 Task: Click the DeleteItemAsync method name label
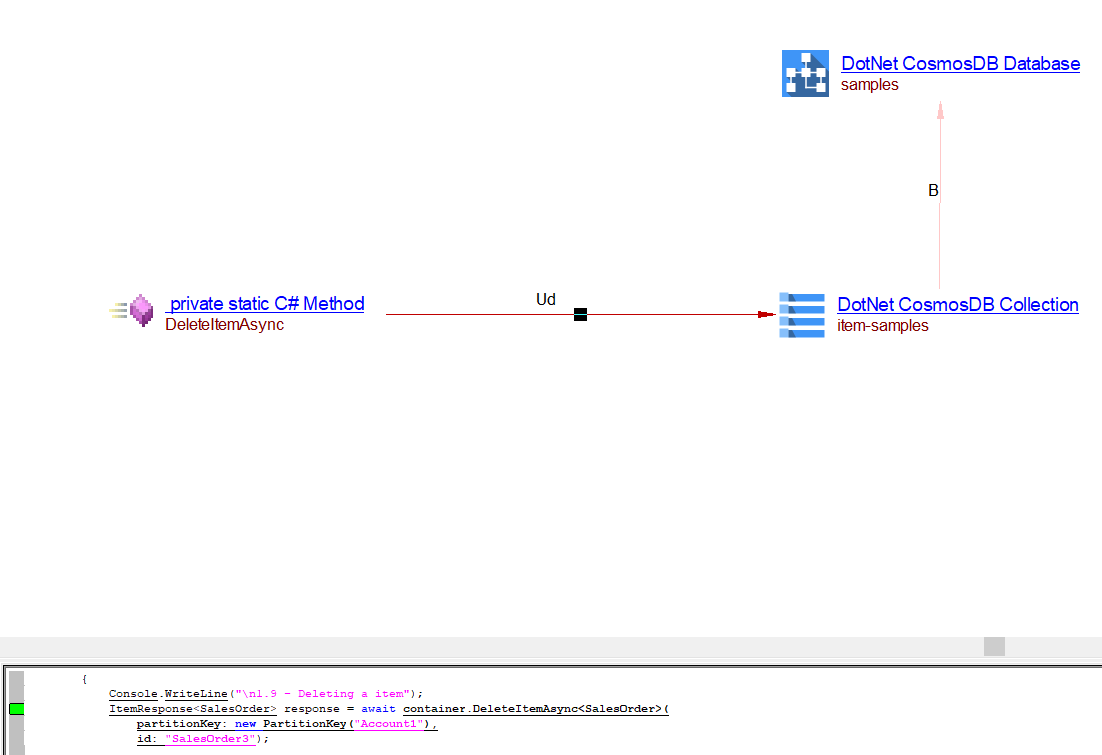tap(224, 325)
